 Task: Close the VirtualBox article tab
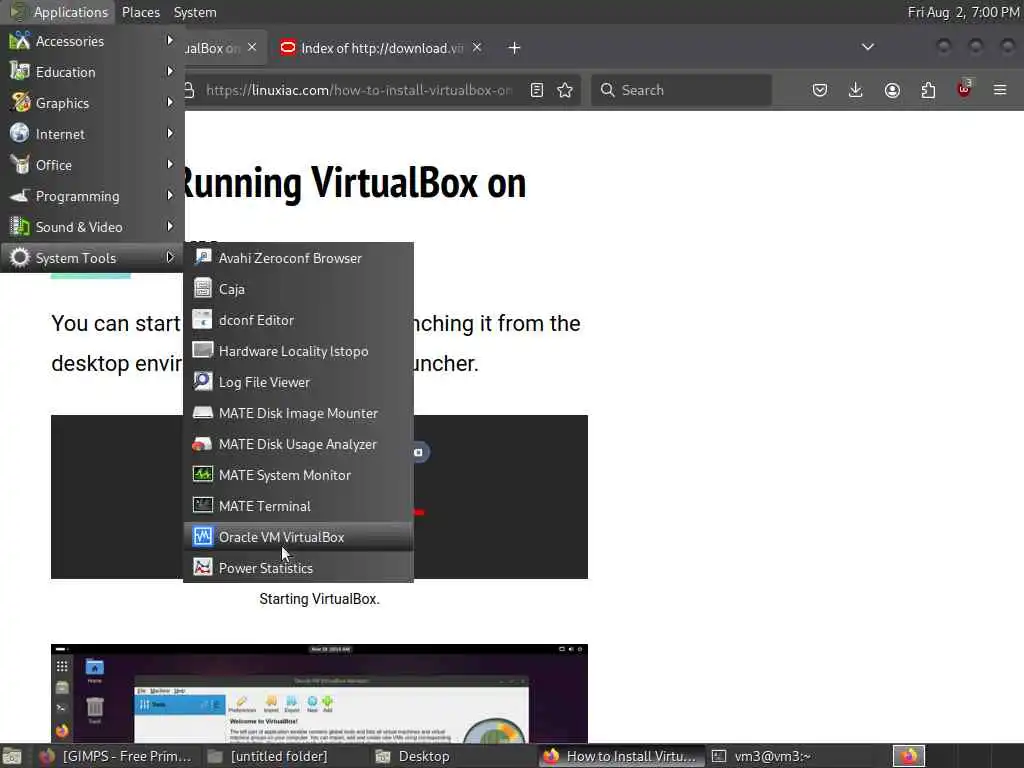point(252,47)
